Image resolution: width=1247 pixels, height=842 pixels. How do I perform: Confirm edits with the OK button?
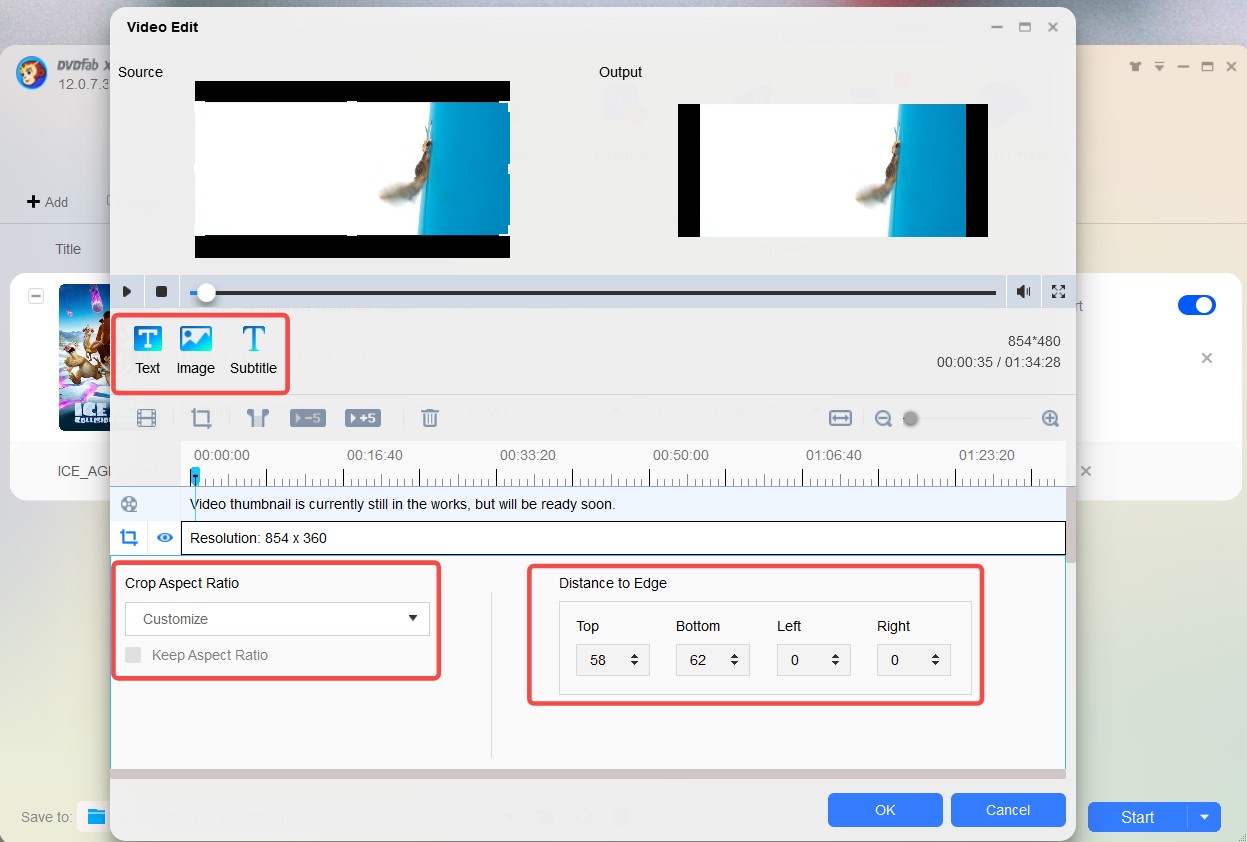885,810
